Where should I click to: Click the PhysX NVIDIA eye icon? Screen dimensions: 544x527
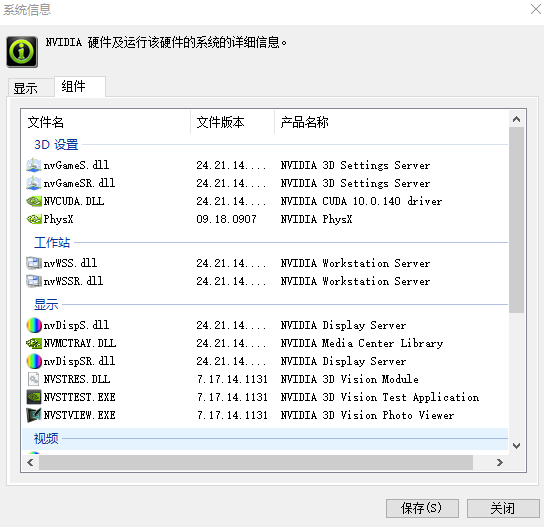click(34, 219)
